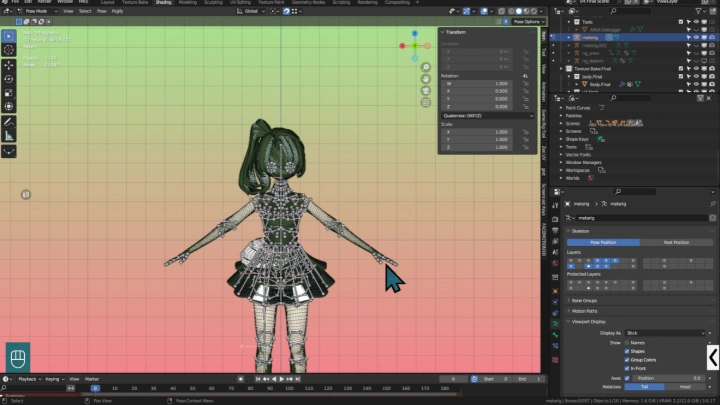Activate the Cursor tool in the toolbar
The height and width of the screenshot is (405, 720).
click(x=9, y=50)
